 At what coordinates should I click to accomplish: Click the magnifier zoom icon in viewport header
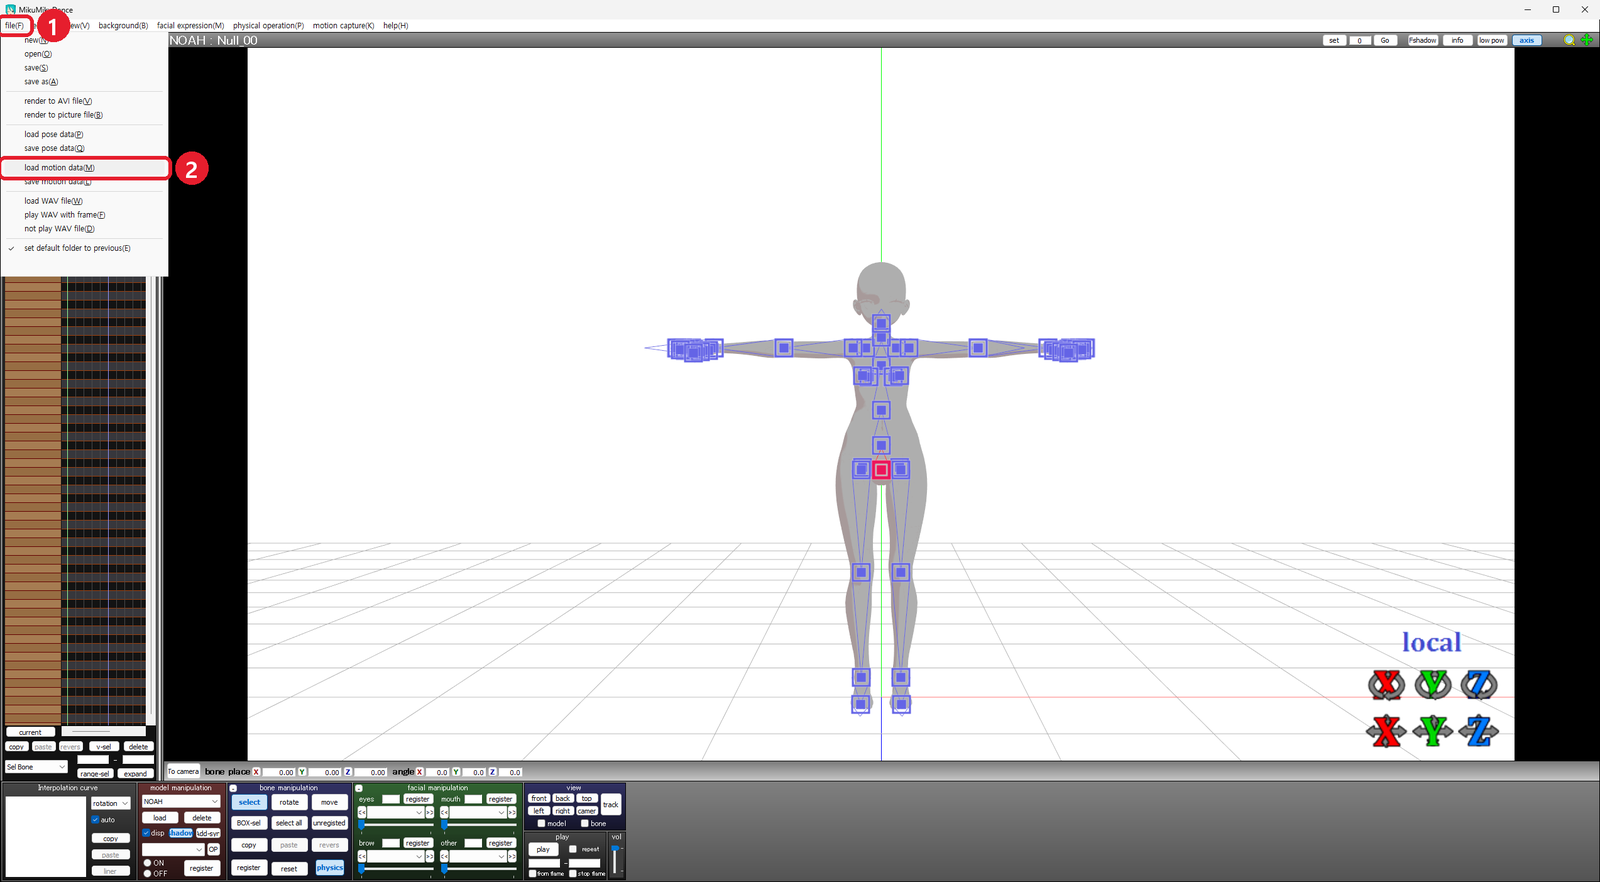tap(1569, 40)
